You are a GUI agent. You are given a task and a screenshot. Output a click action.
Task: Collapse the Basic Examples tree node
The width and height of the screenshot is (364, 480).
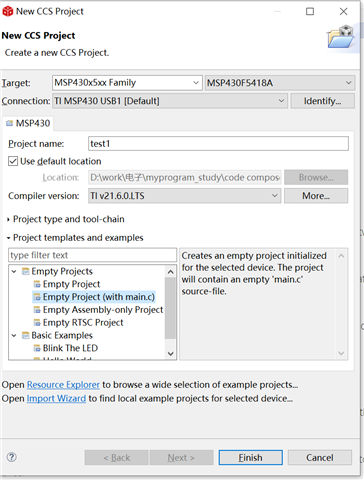14,335
